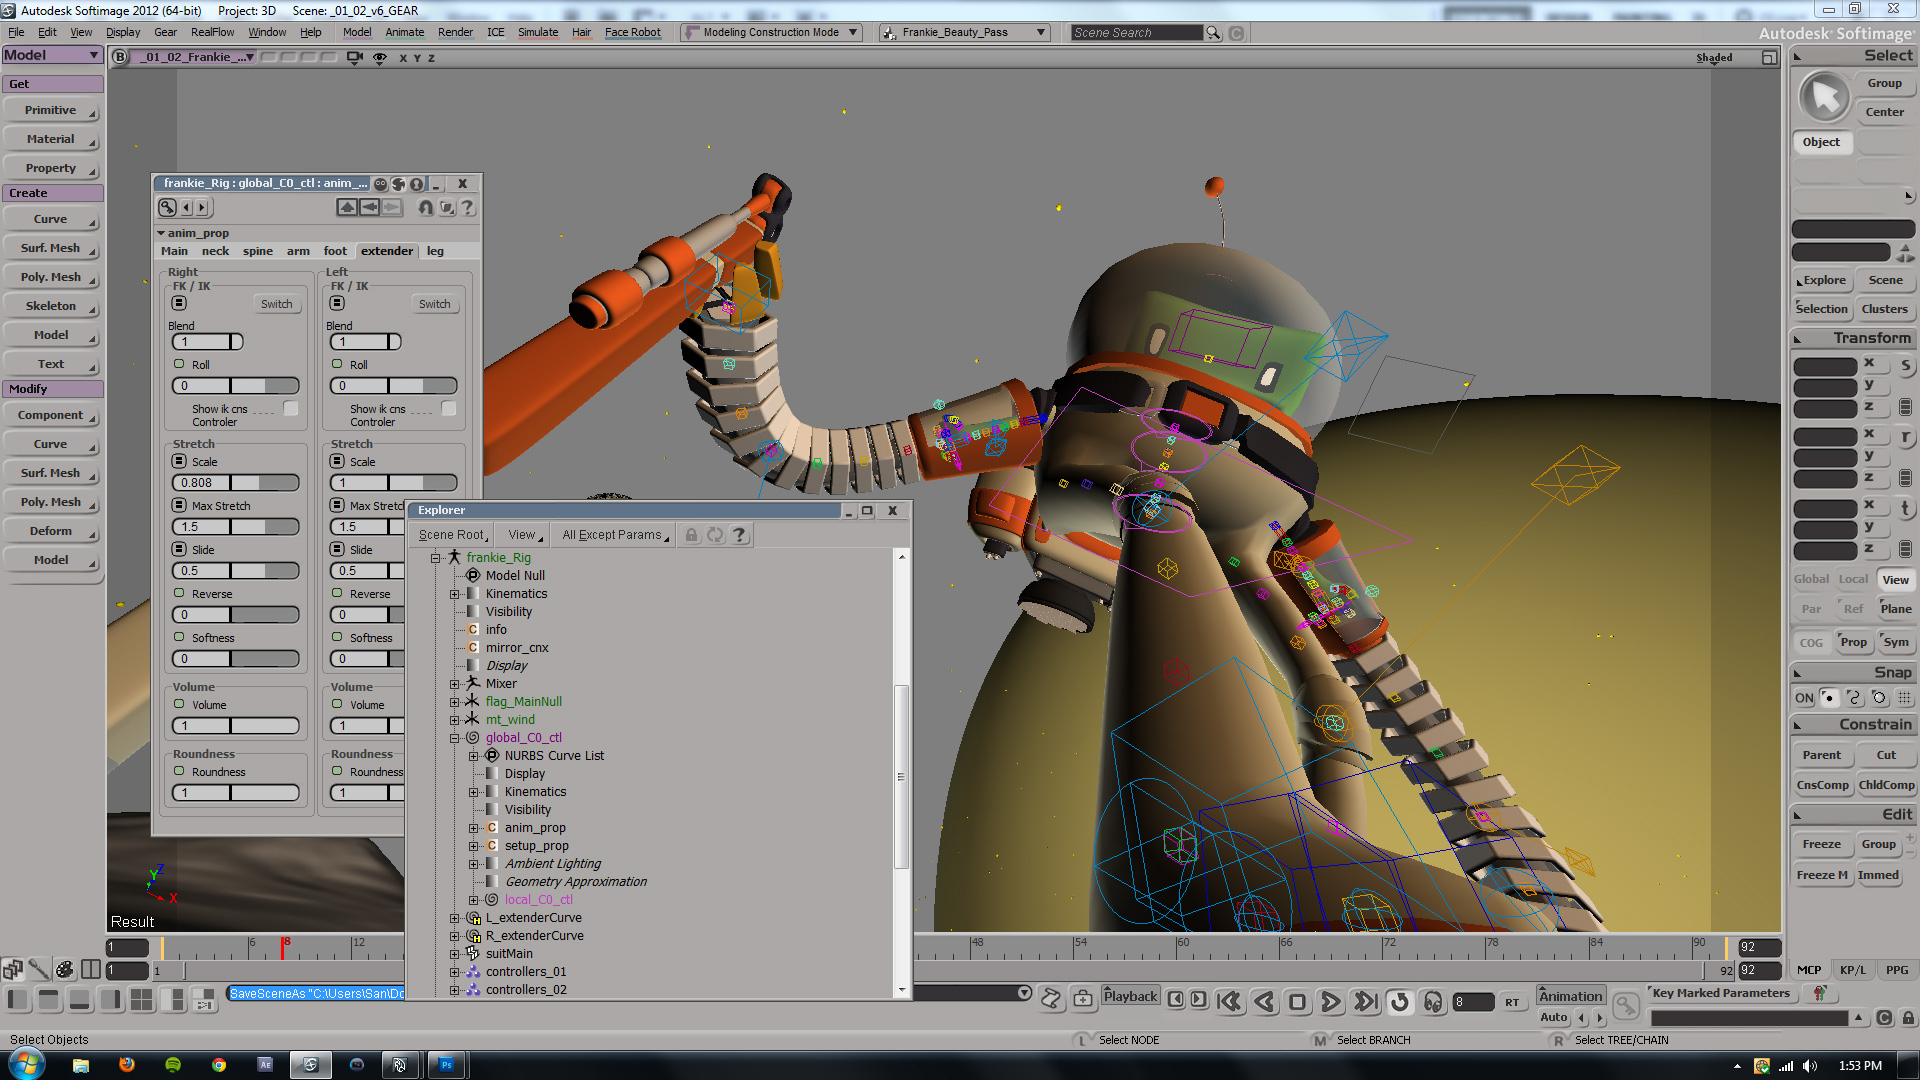Go to previous key in the property editor
This screenshot has height=1080, width=1920.
pos(187,207)
